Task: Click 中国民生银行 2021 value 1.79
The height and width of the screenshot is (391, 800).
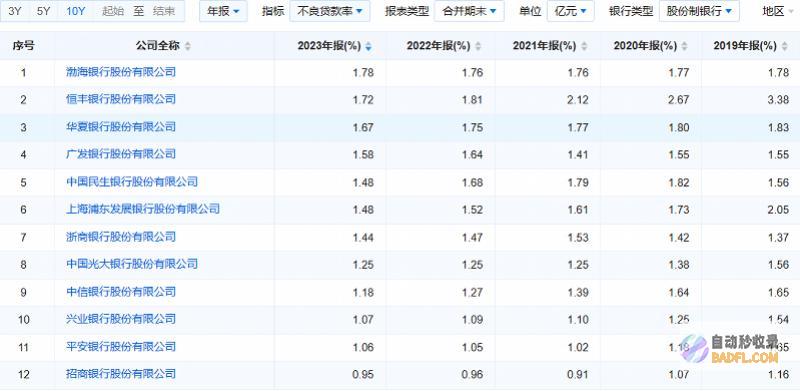Action: coord(578,182)
